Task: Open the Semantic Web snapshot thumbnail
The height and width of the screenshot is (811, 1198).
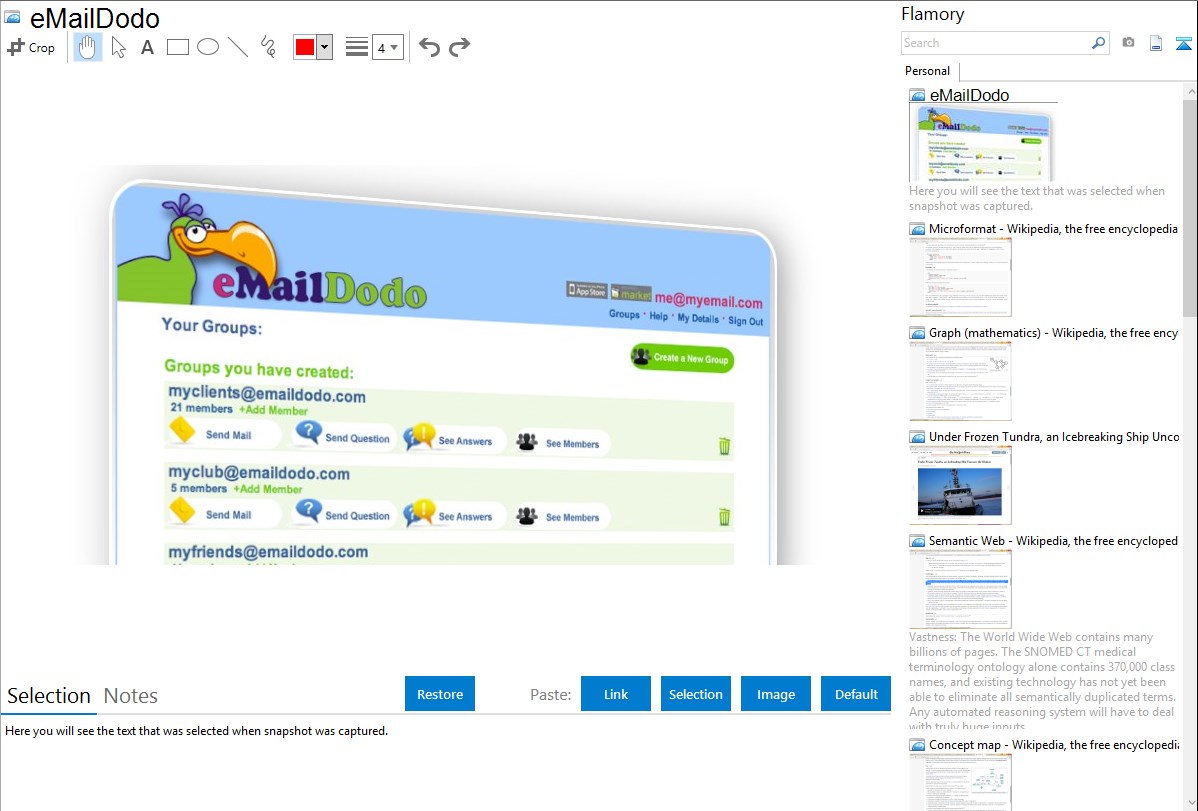Action: coord(960,589)
